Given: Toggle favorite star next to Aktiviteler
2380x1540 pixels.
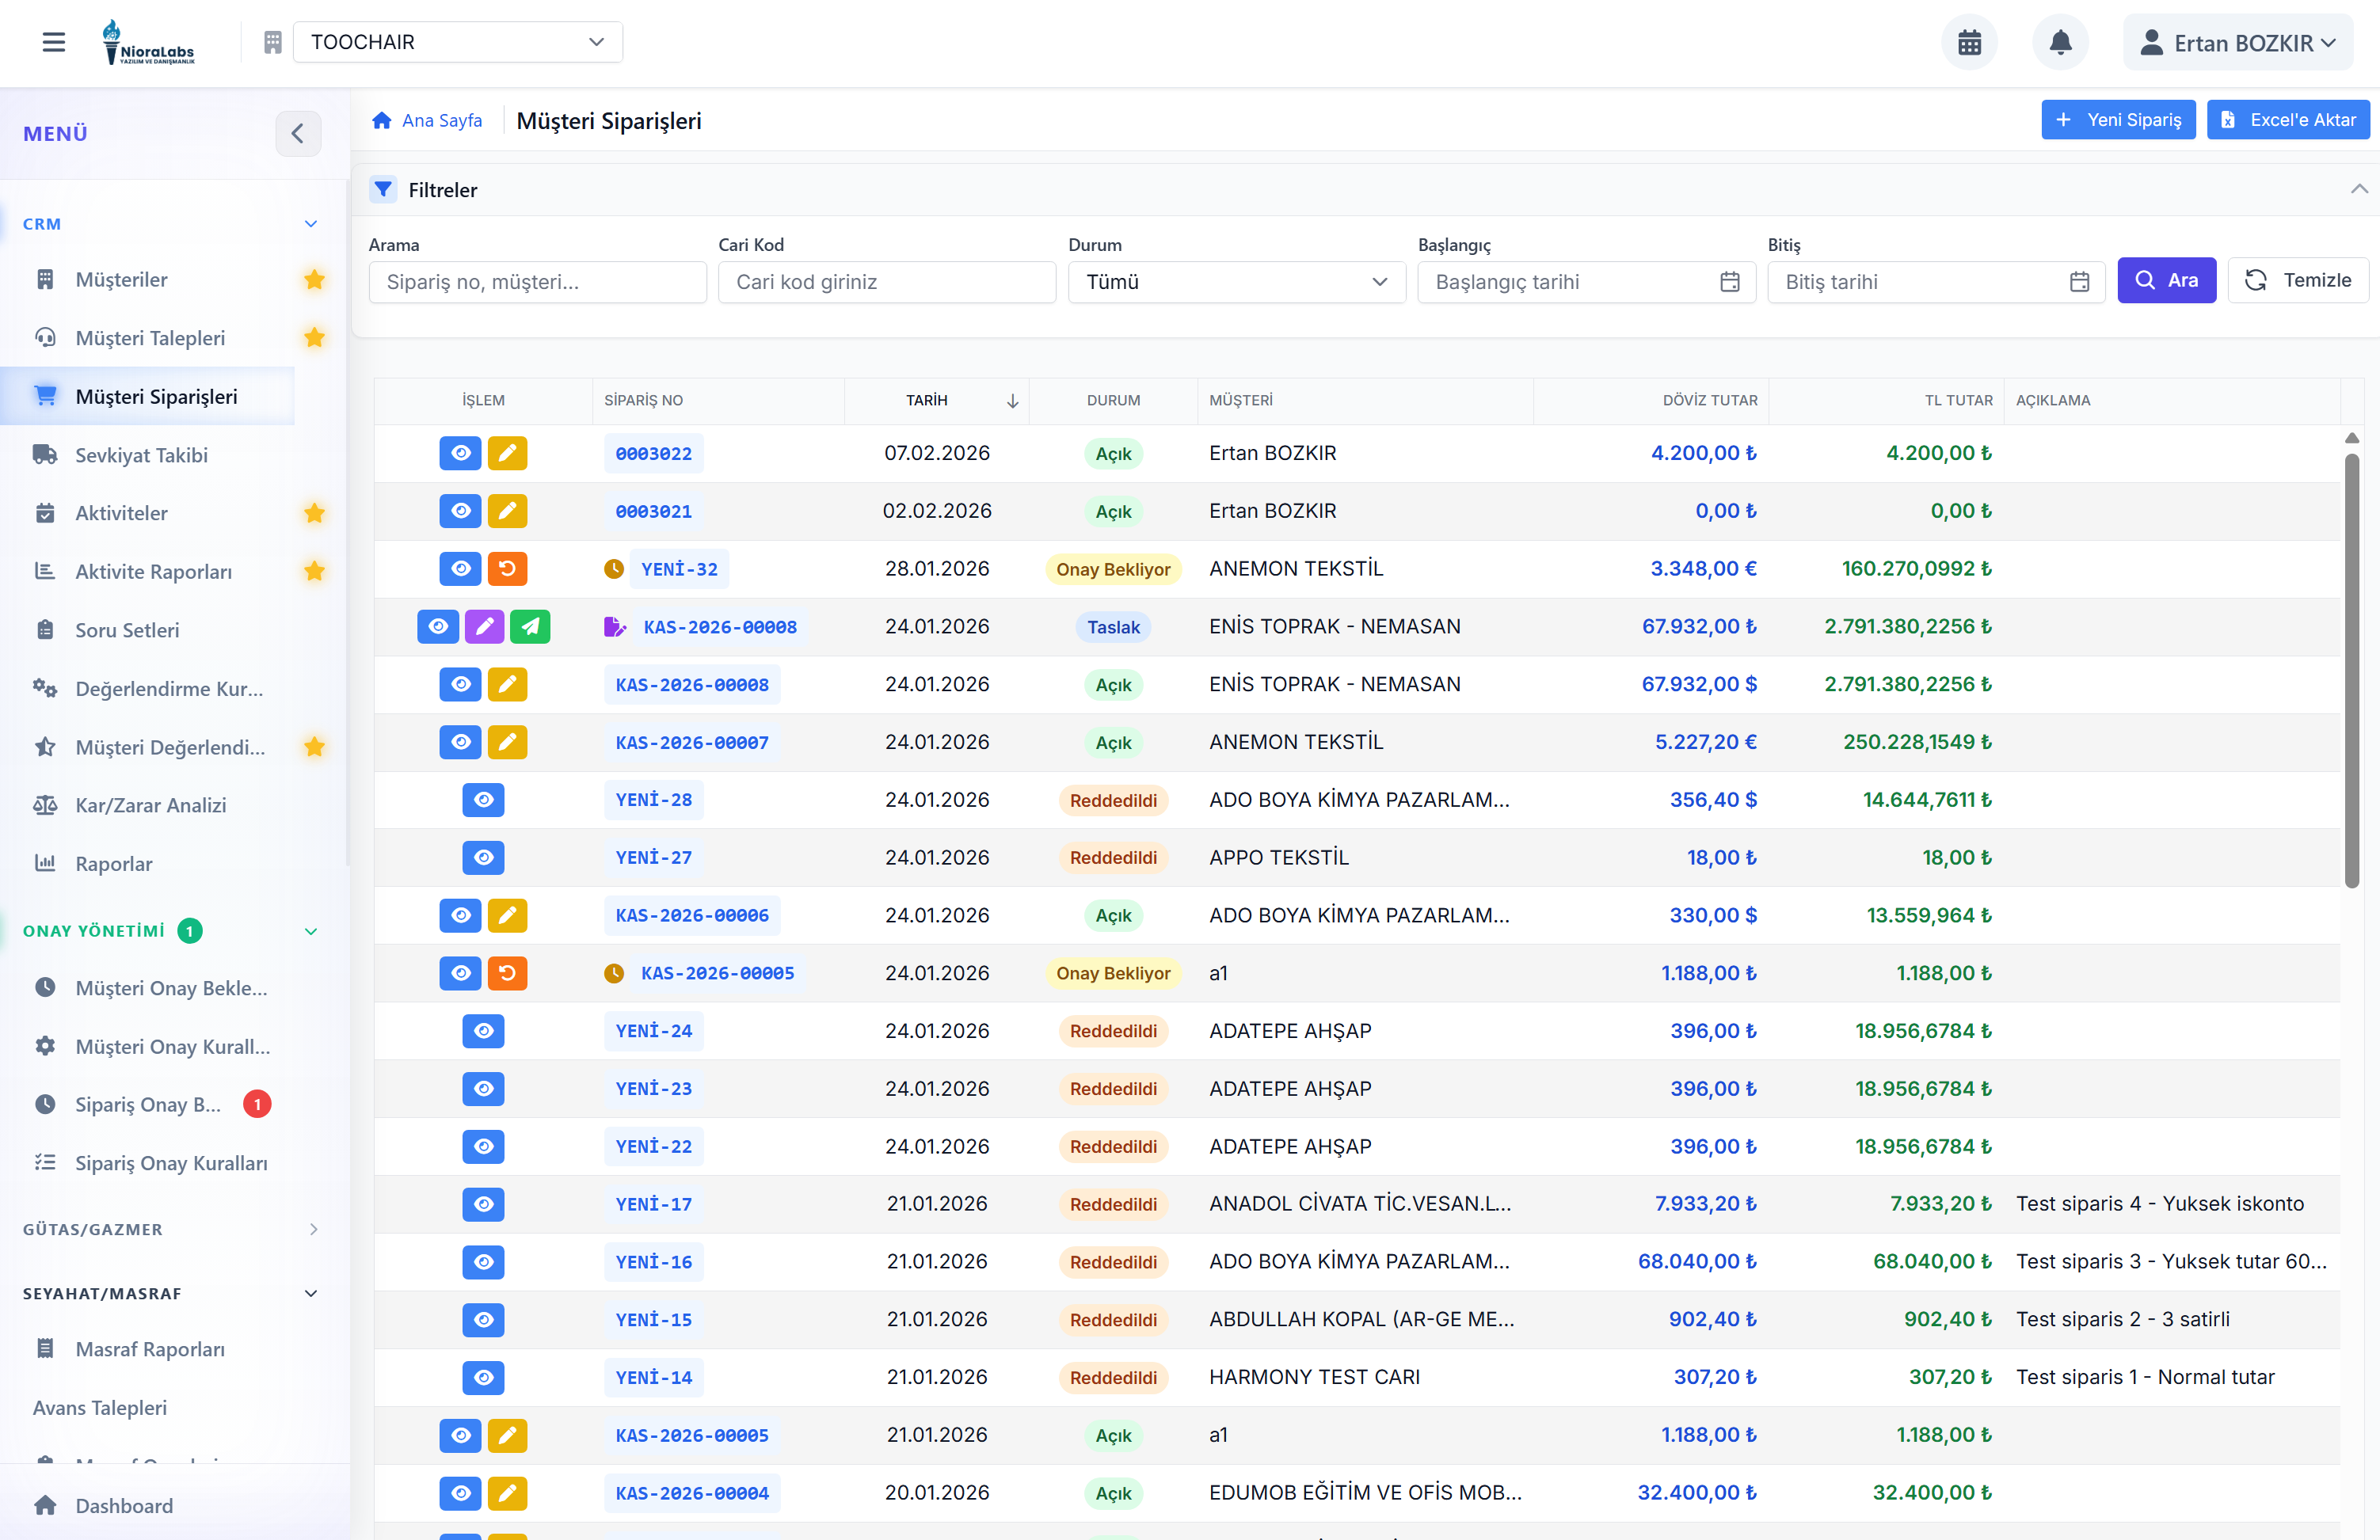Looking at the screenshot, I should pos(314,513).
